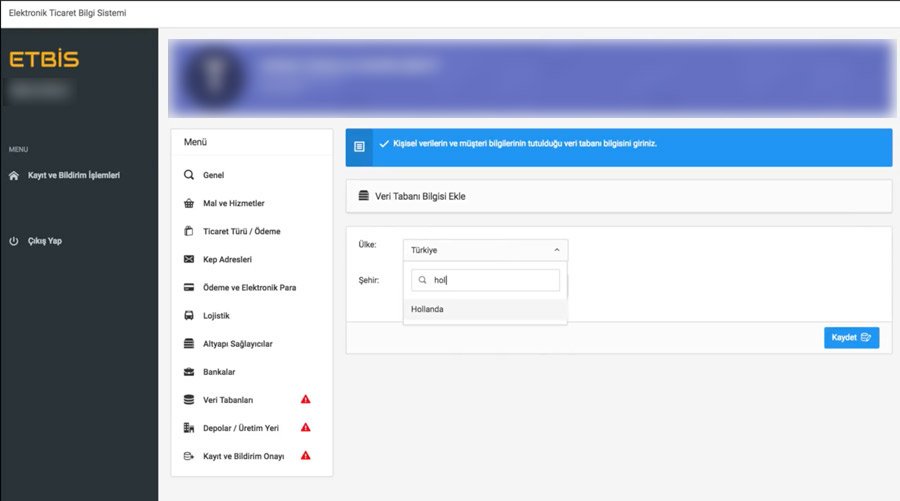Screen dimensions: 900x501
Task: Select Hollanda from the dropdown results
Action: pyautogui.click(x=486, y=309)
